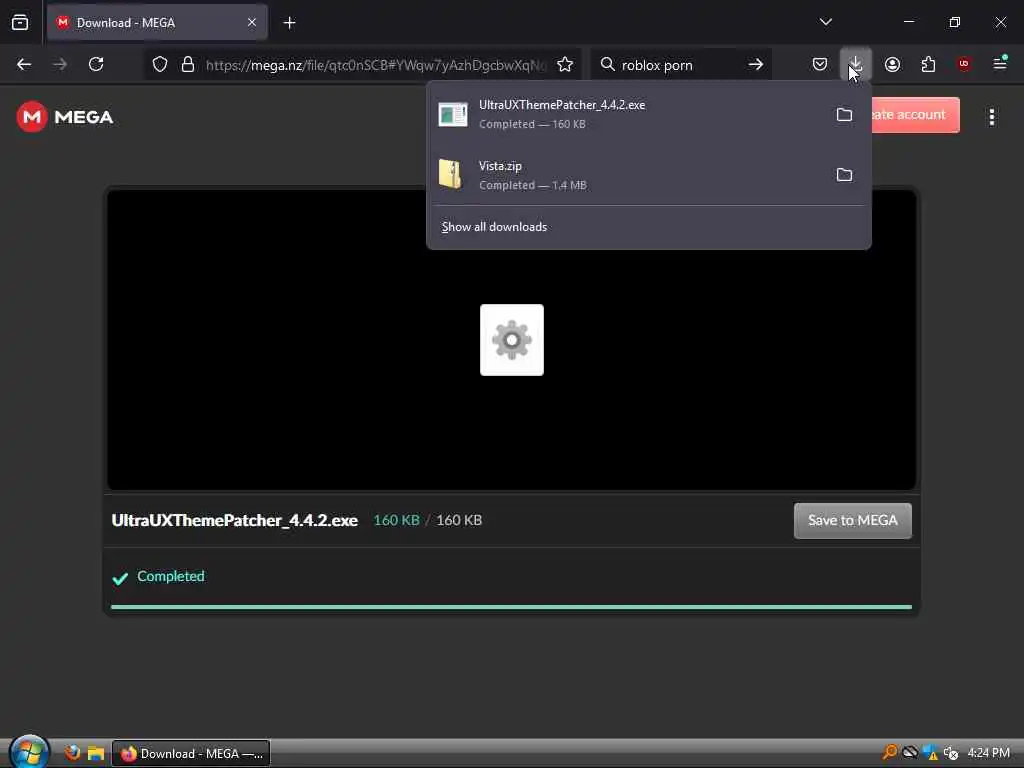1024x768 pixels.
Task: Go back to the previous page
Action: [24, 64]
